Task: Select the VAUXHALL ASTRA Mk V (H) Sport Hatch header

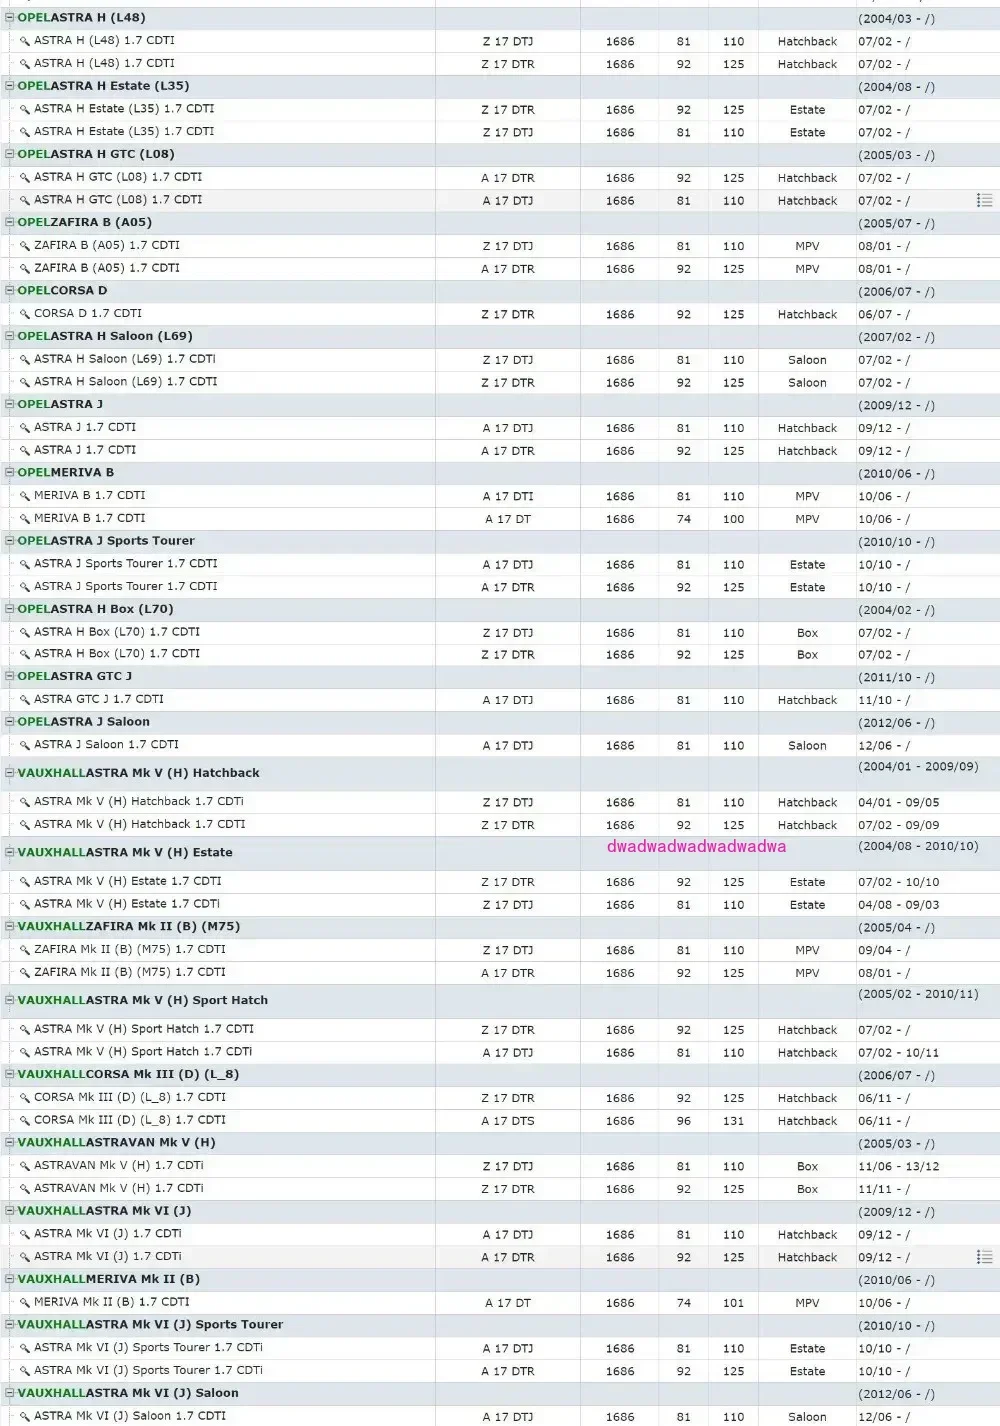Action: pos(143,1000)
